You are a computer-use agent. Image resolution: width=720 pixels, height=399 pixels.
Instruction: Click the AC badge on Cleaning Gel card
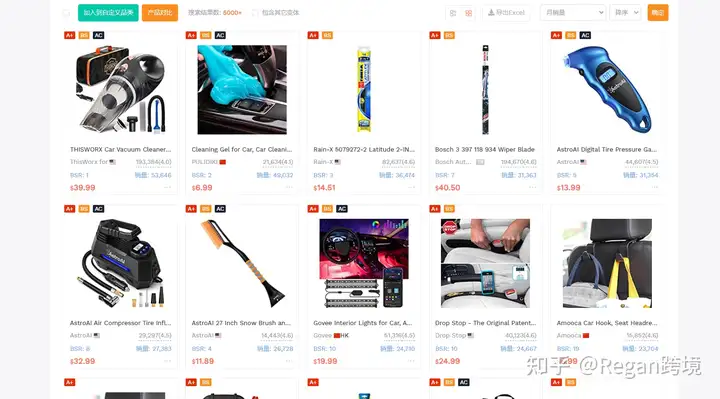(220, 35)
